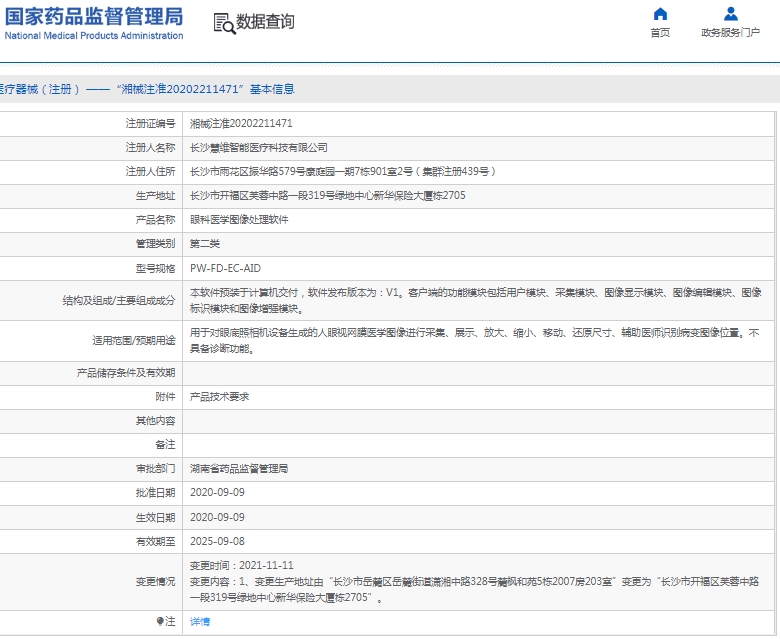This screenshot has height=639, width=780.
Task: Click the home (首页) house icon
Action: click(660, 13)
